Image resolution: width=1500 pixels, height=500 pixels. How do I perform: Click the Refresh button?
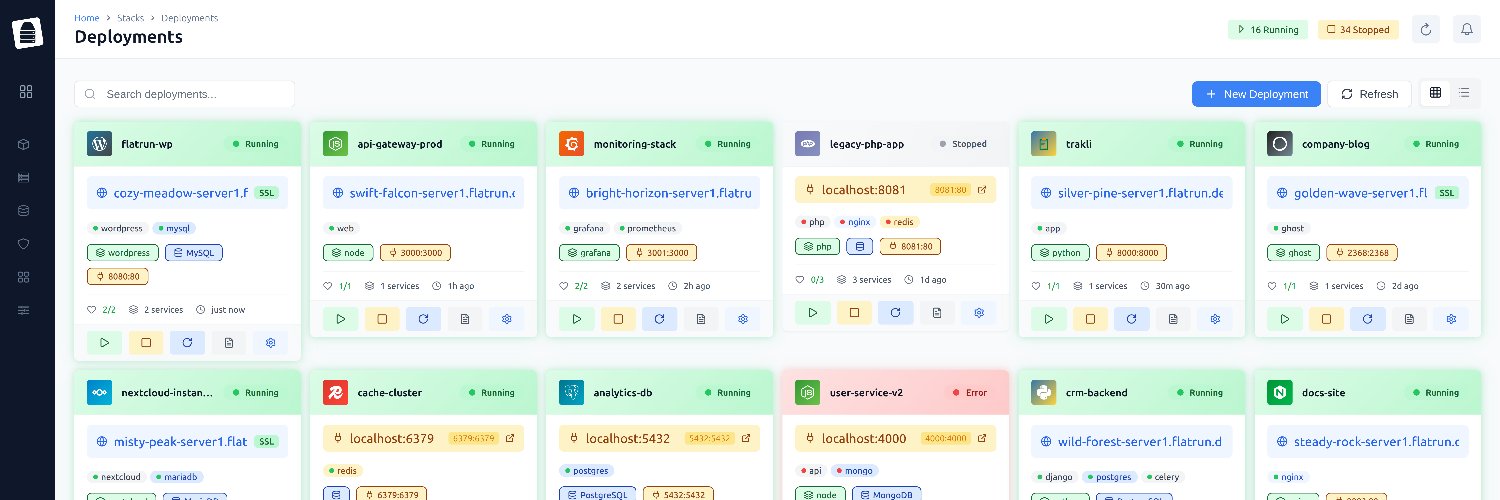click(x=1369, y=94)
